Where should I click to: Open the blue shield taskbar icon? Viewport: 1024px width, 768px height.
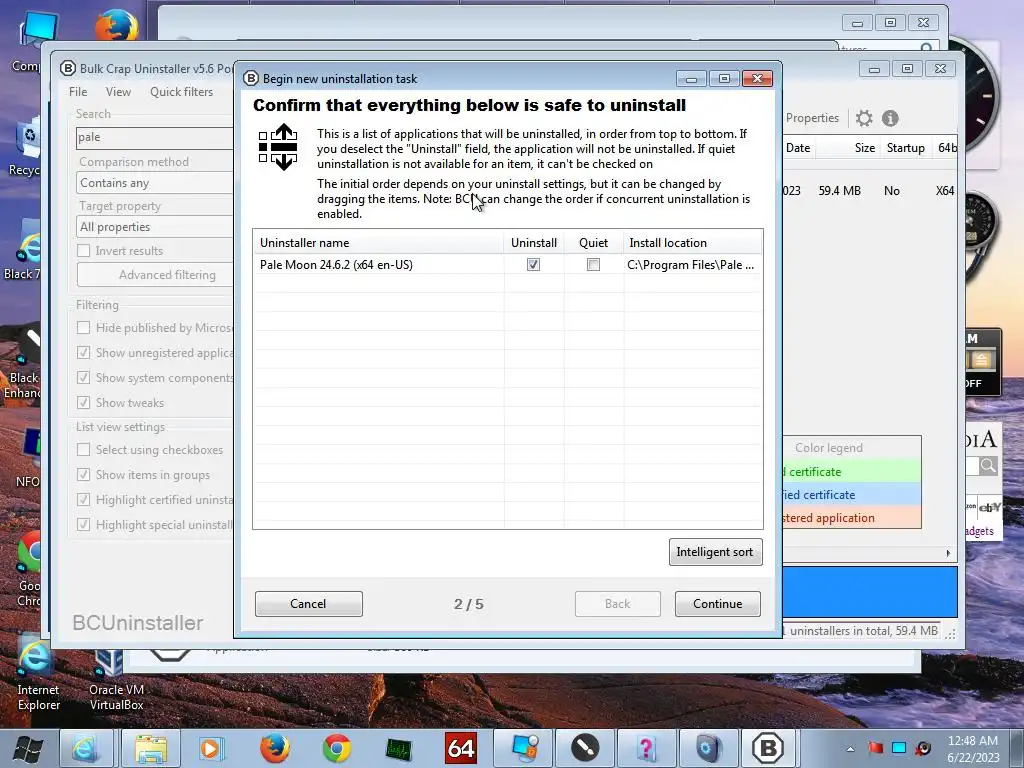pos(709,748)
